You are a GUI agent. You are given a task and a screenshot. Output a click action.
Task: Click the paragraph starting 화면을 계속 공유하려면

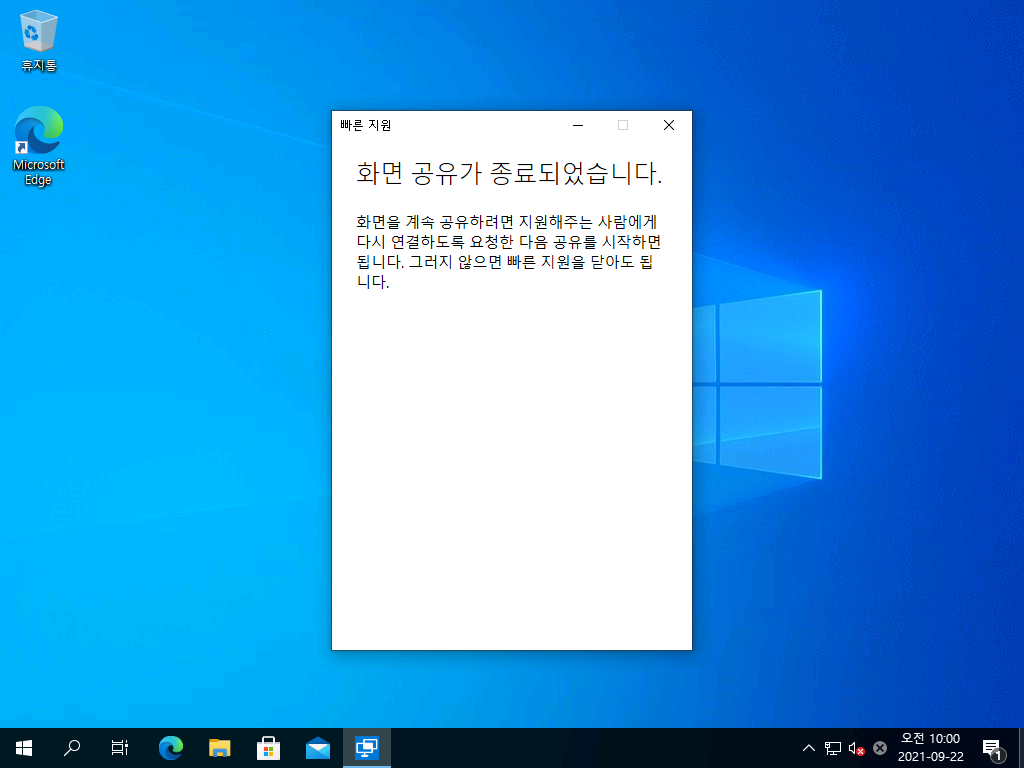pyautogui.click(x=509, y=252)
